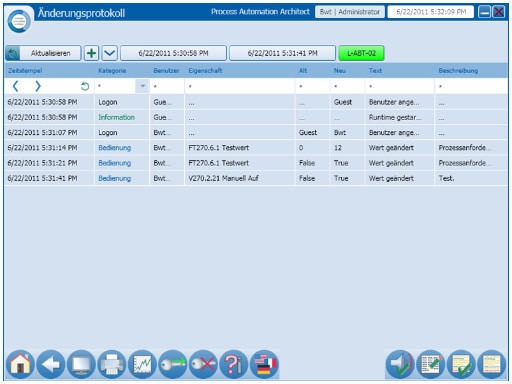Sort by Alt column header
This screenshot has height=384, width=512.
click(x=303, y=71)
